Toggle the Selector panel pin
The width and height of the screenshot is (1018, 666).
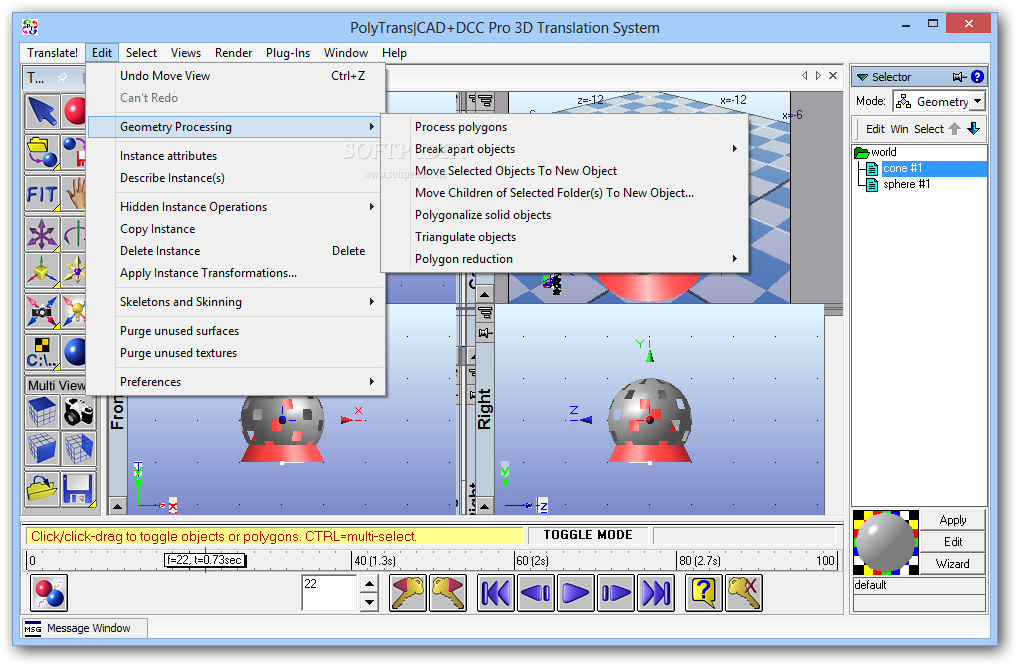click(960, 77)
